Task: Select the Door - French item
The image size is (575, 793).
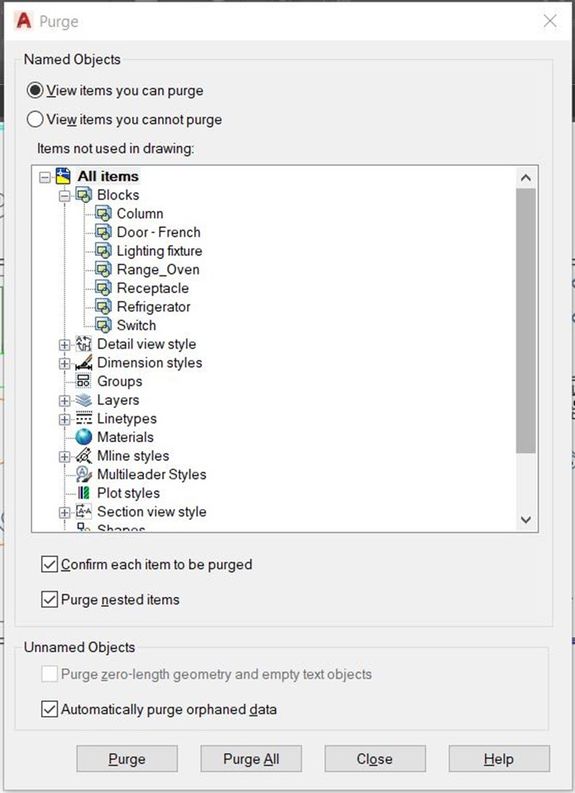Action: [158, 232]
